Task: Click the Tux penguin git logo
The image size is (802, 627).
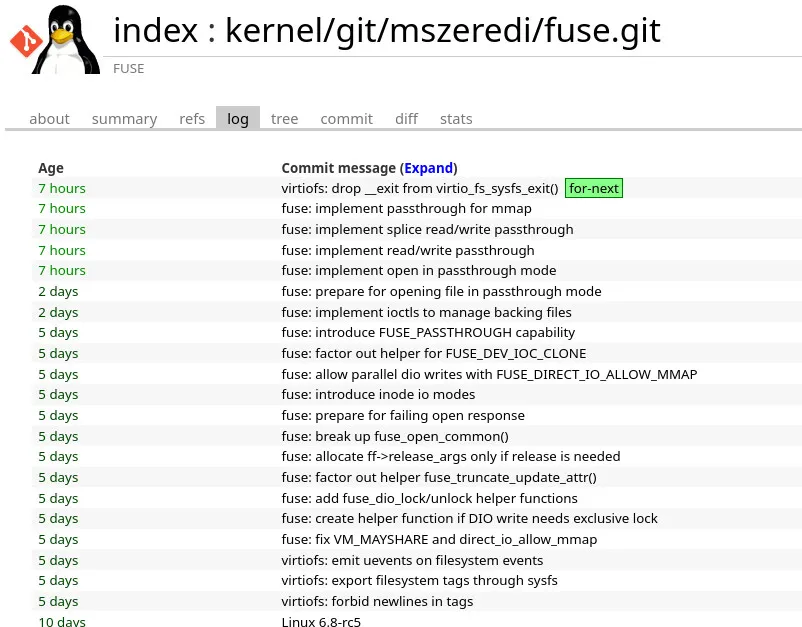Action: click(x=55, y=39)
